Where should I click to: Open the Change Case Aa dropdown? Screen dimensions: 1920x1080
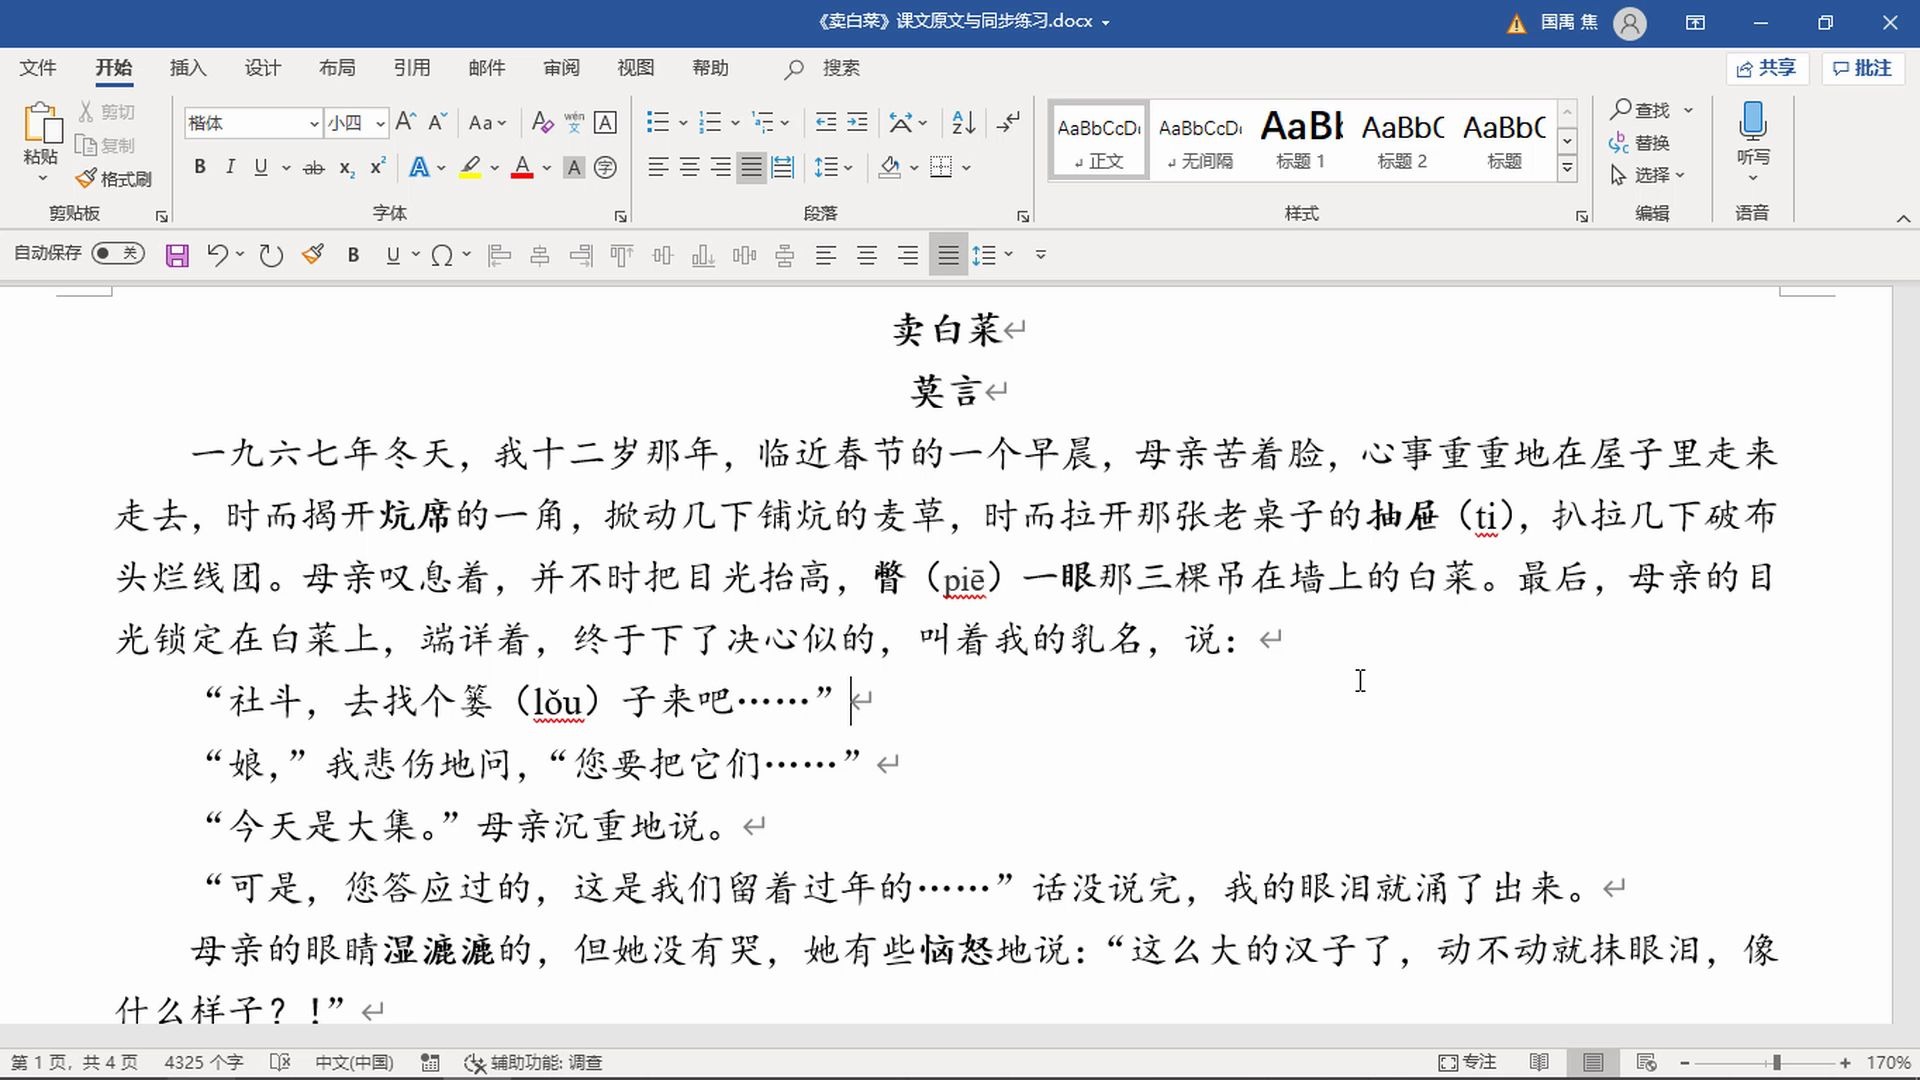pos(487,123)
